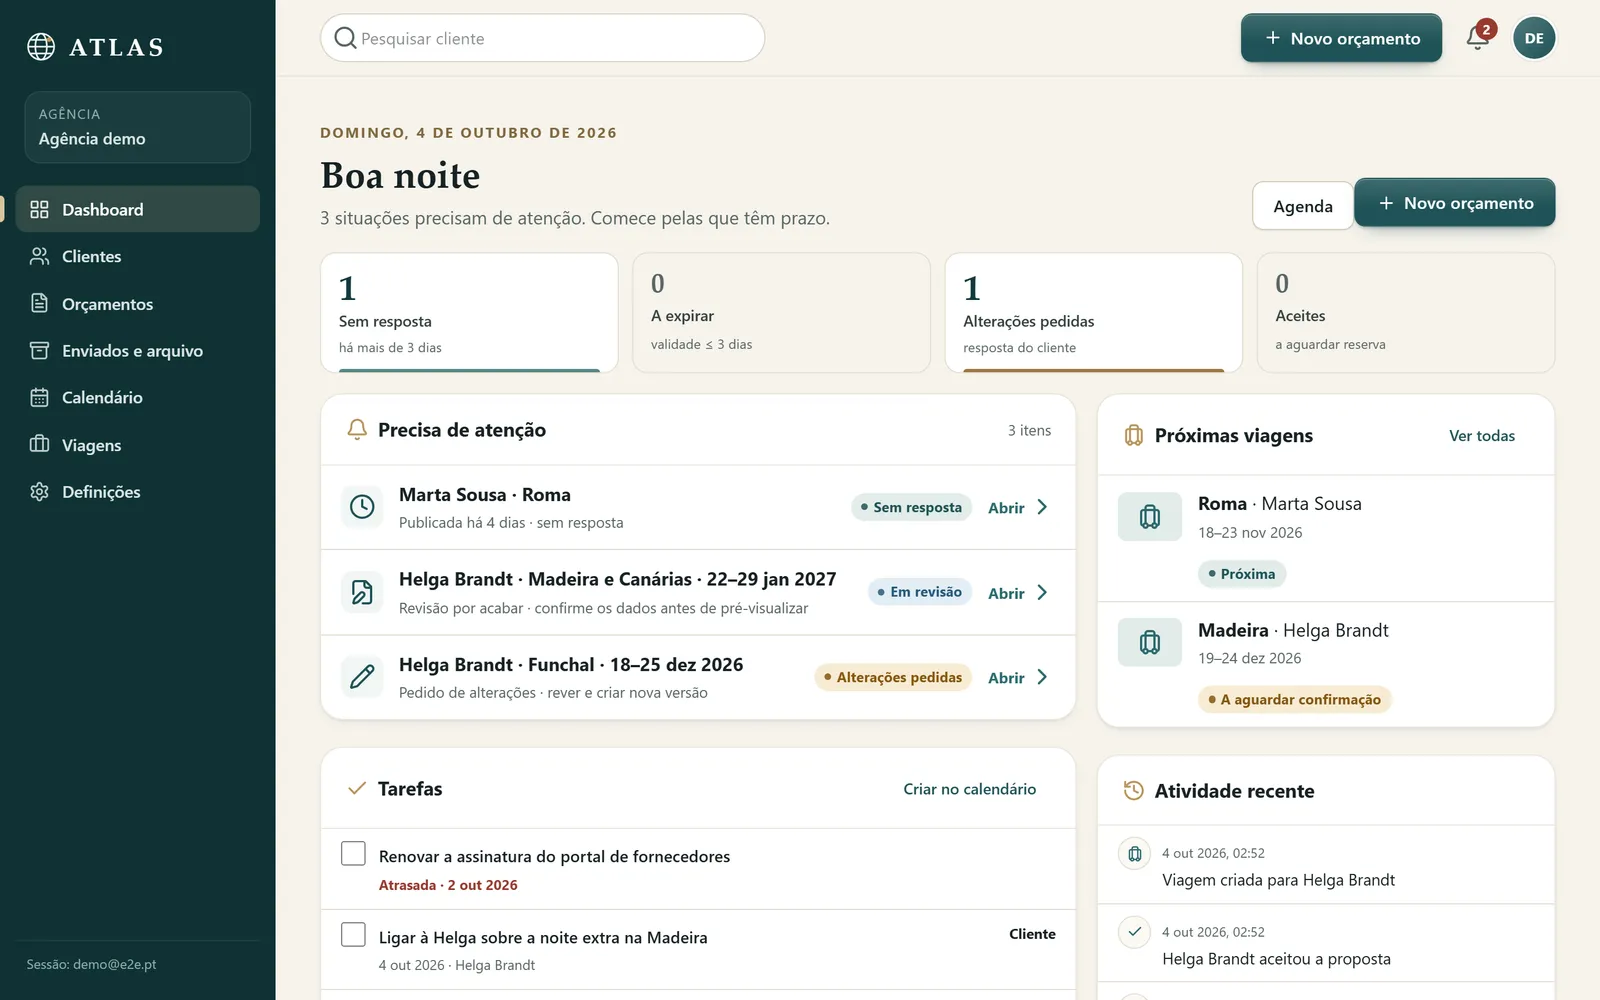The image size is (1600, 1000).
Task: Click the Alterações pedidas status badge
Action: pyautogui.click(x=893, y=677)
